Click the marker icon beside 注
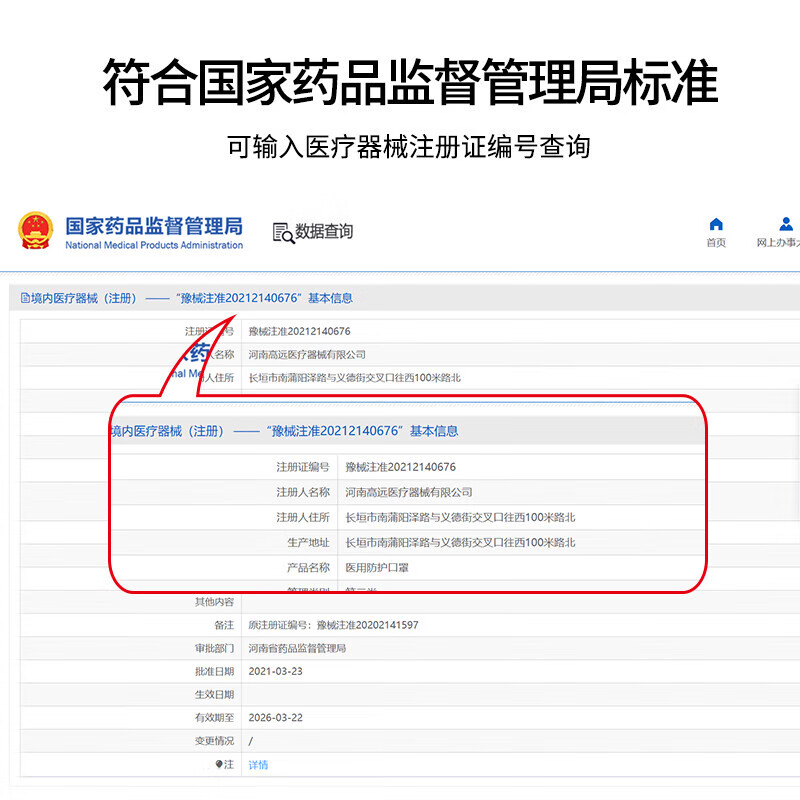The image size is (800, 800). click(219, 764)
